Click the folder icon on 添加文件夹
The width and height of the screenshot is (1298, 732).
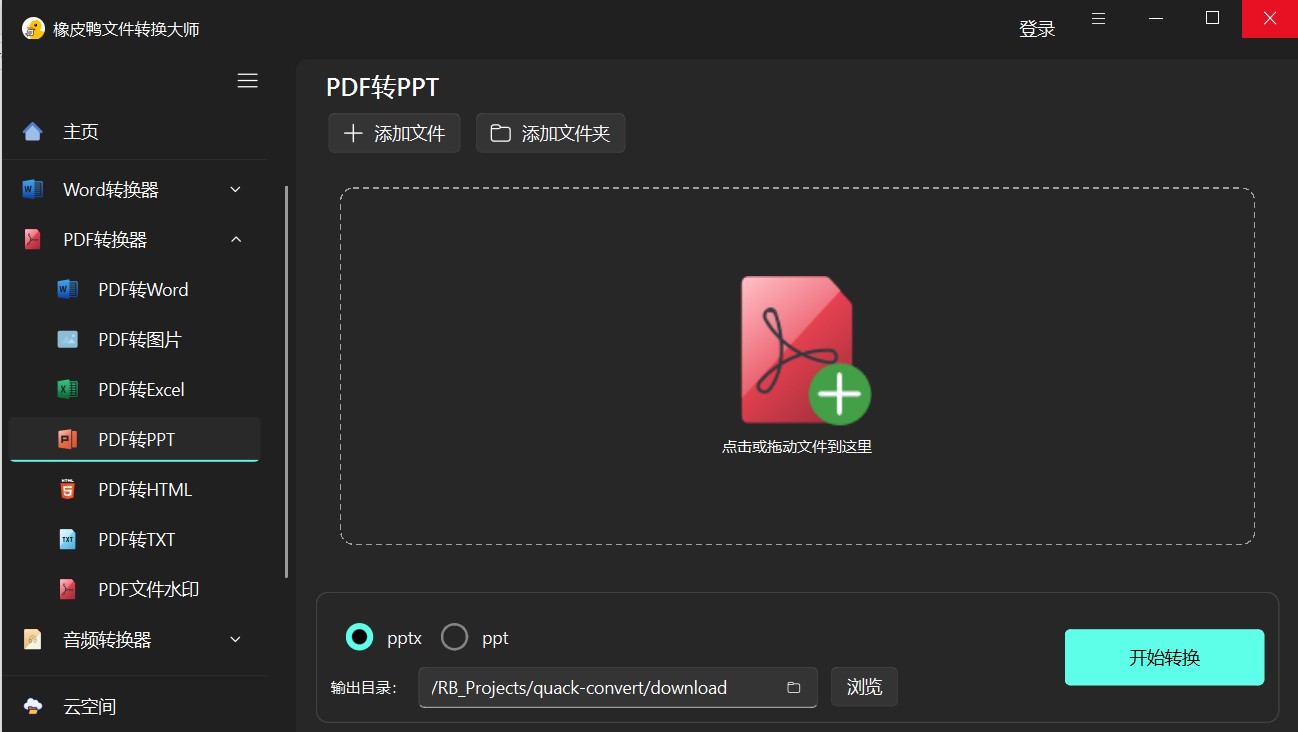pos(500,133)
